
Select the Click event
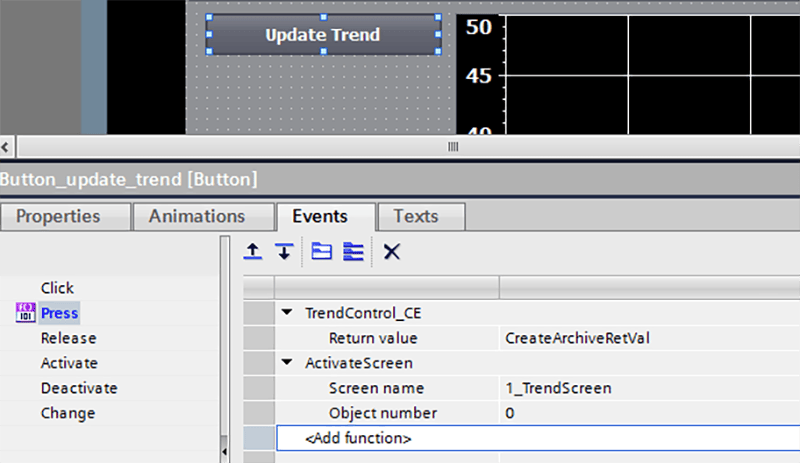57,288
